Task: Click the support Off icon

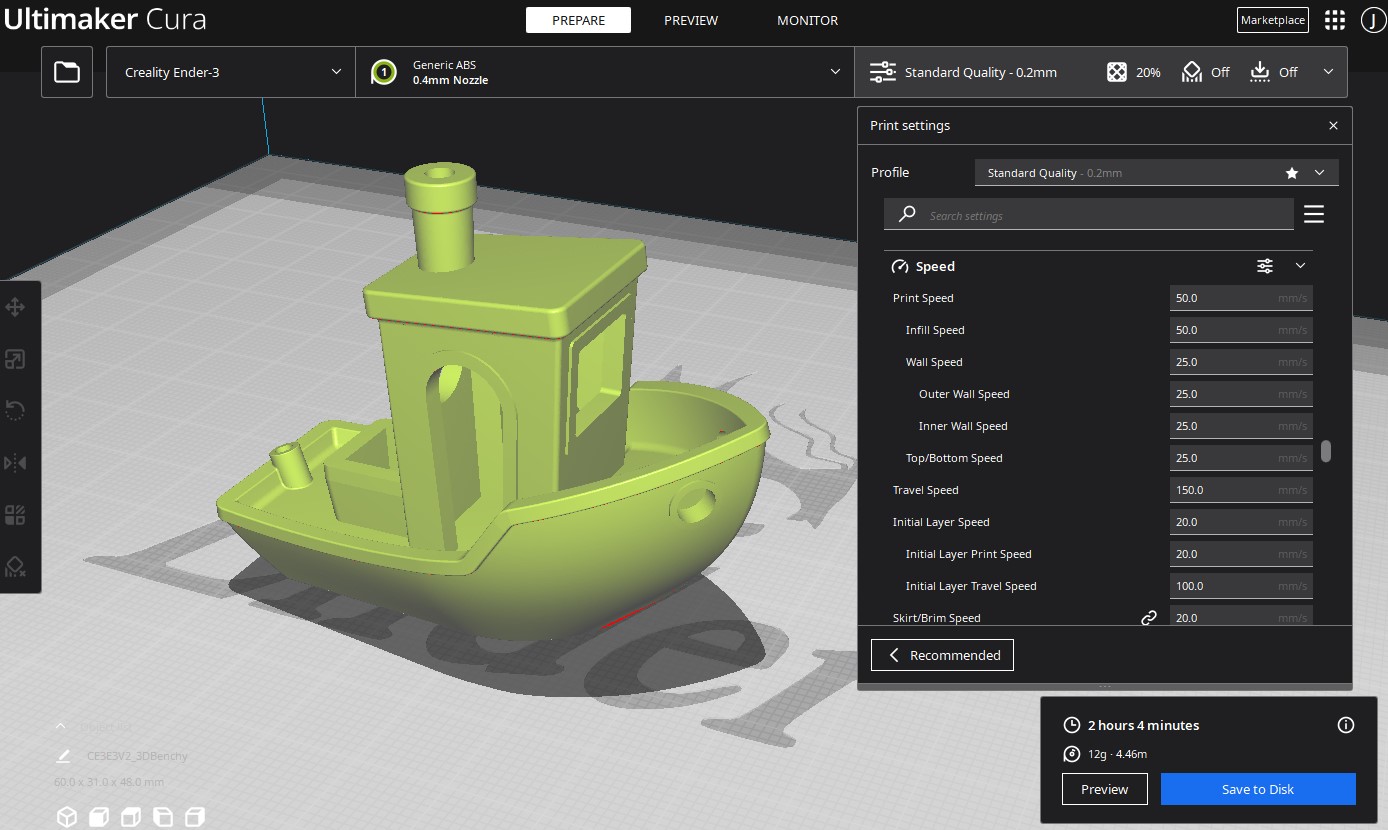Action: coord(1191,72)
